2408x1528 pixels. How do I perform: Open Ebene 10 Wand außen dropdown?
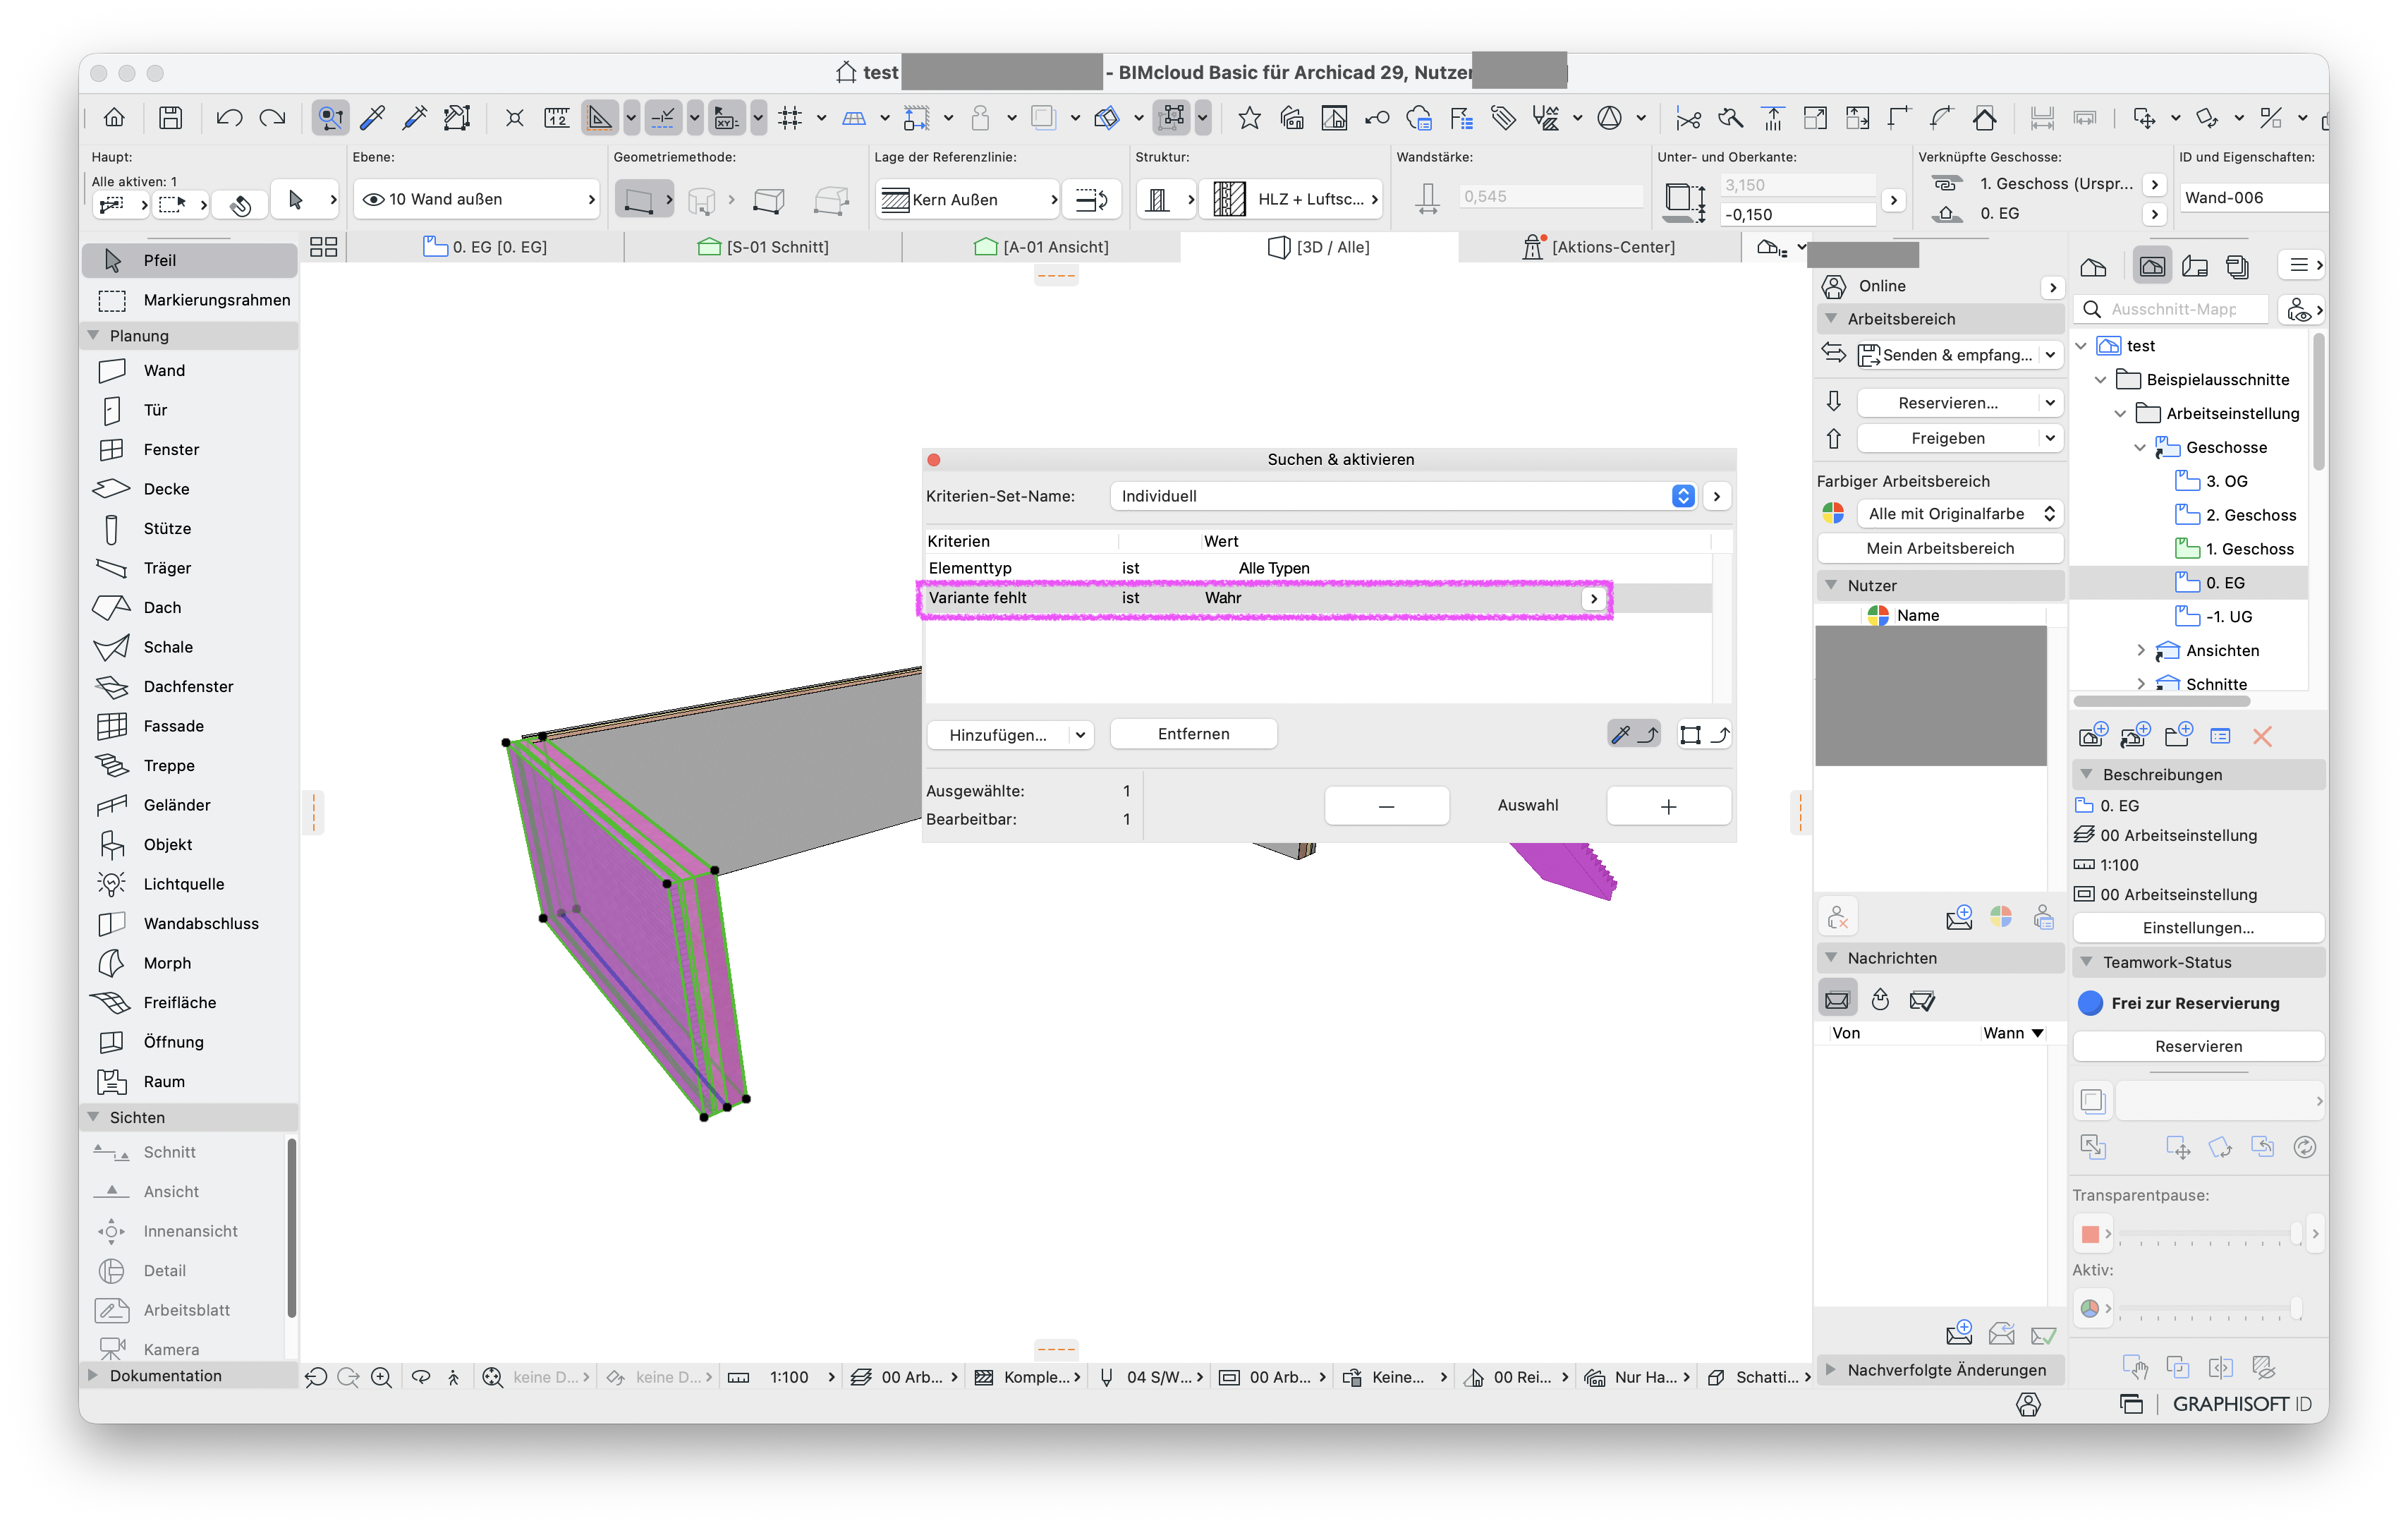476,199
